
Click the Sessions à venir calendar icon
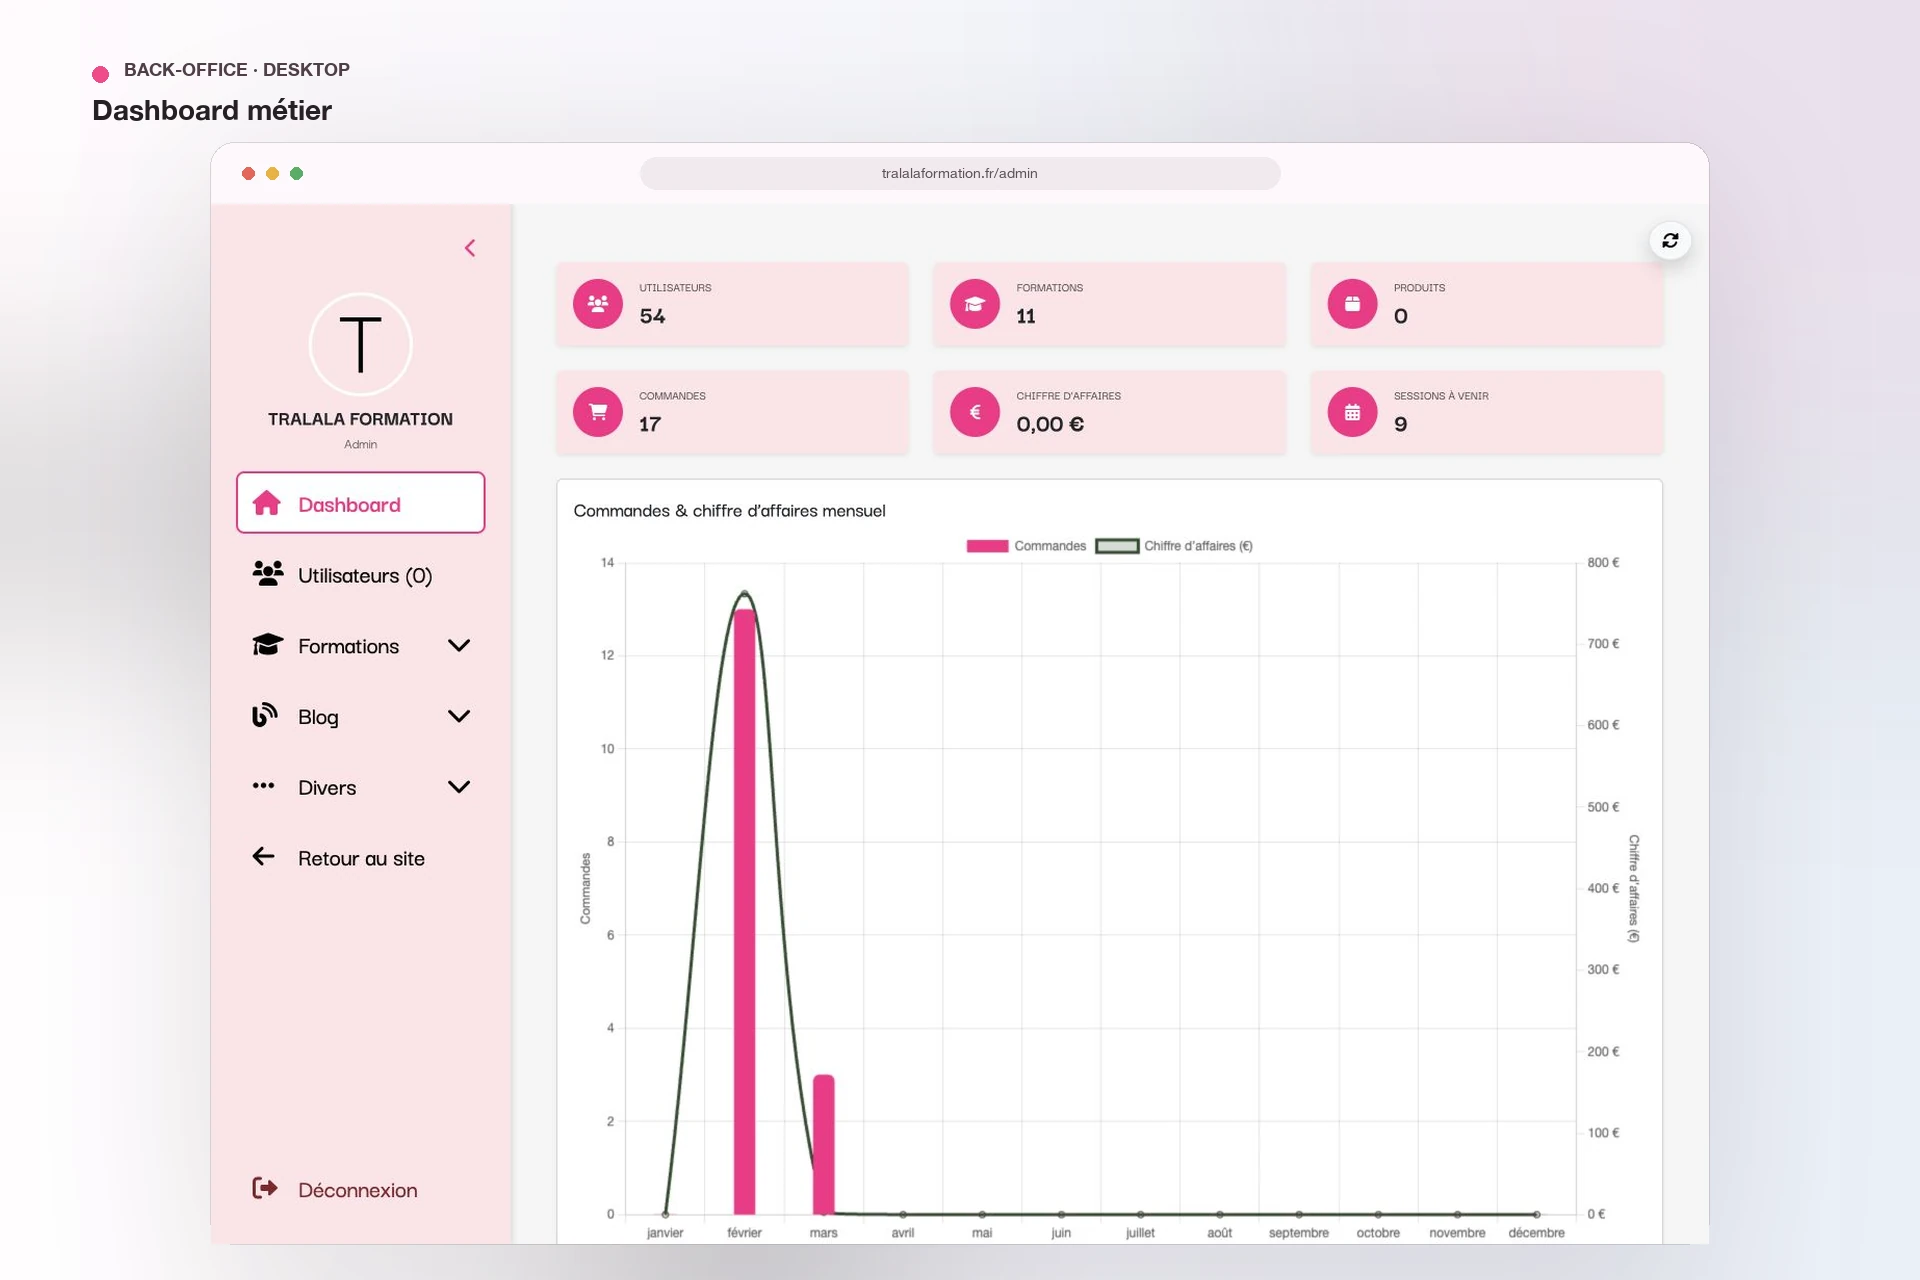[1352, 412]
